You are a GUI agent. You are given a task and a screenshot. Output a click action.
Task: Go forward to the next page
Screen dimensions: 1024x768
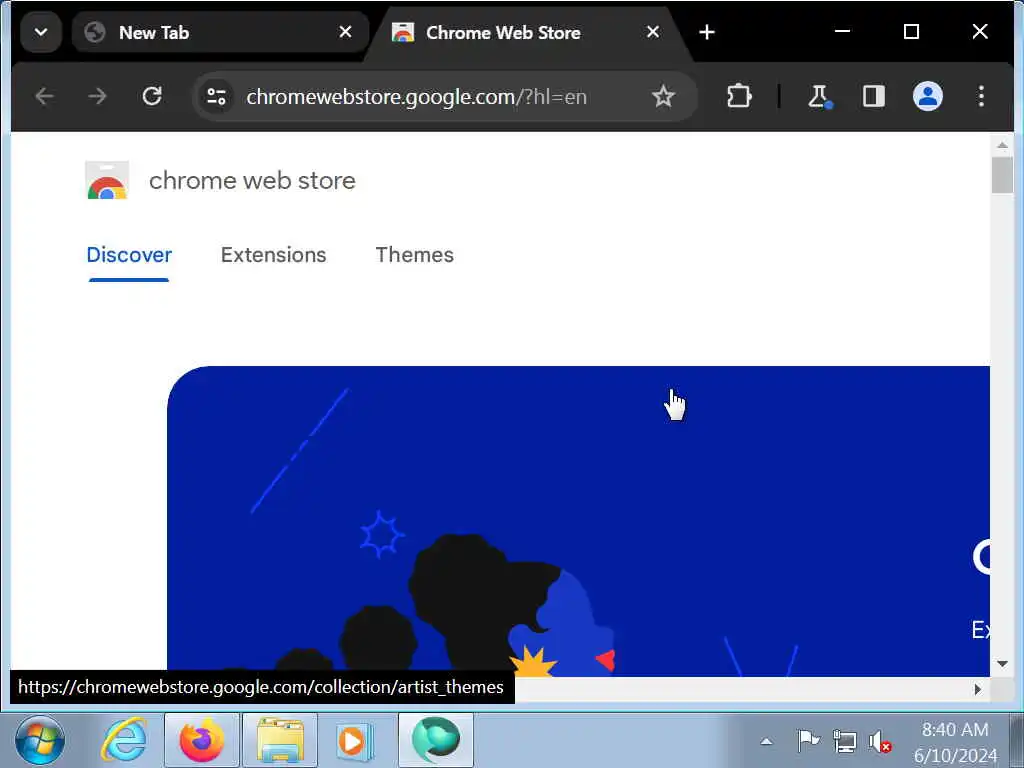(97, 97)
